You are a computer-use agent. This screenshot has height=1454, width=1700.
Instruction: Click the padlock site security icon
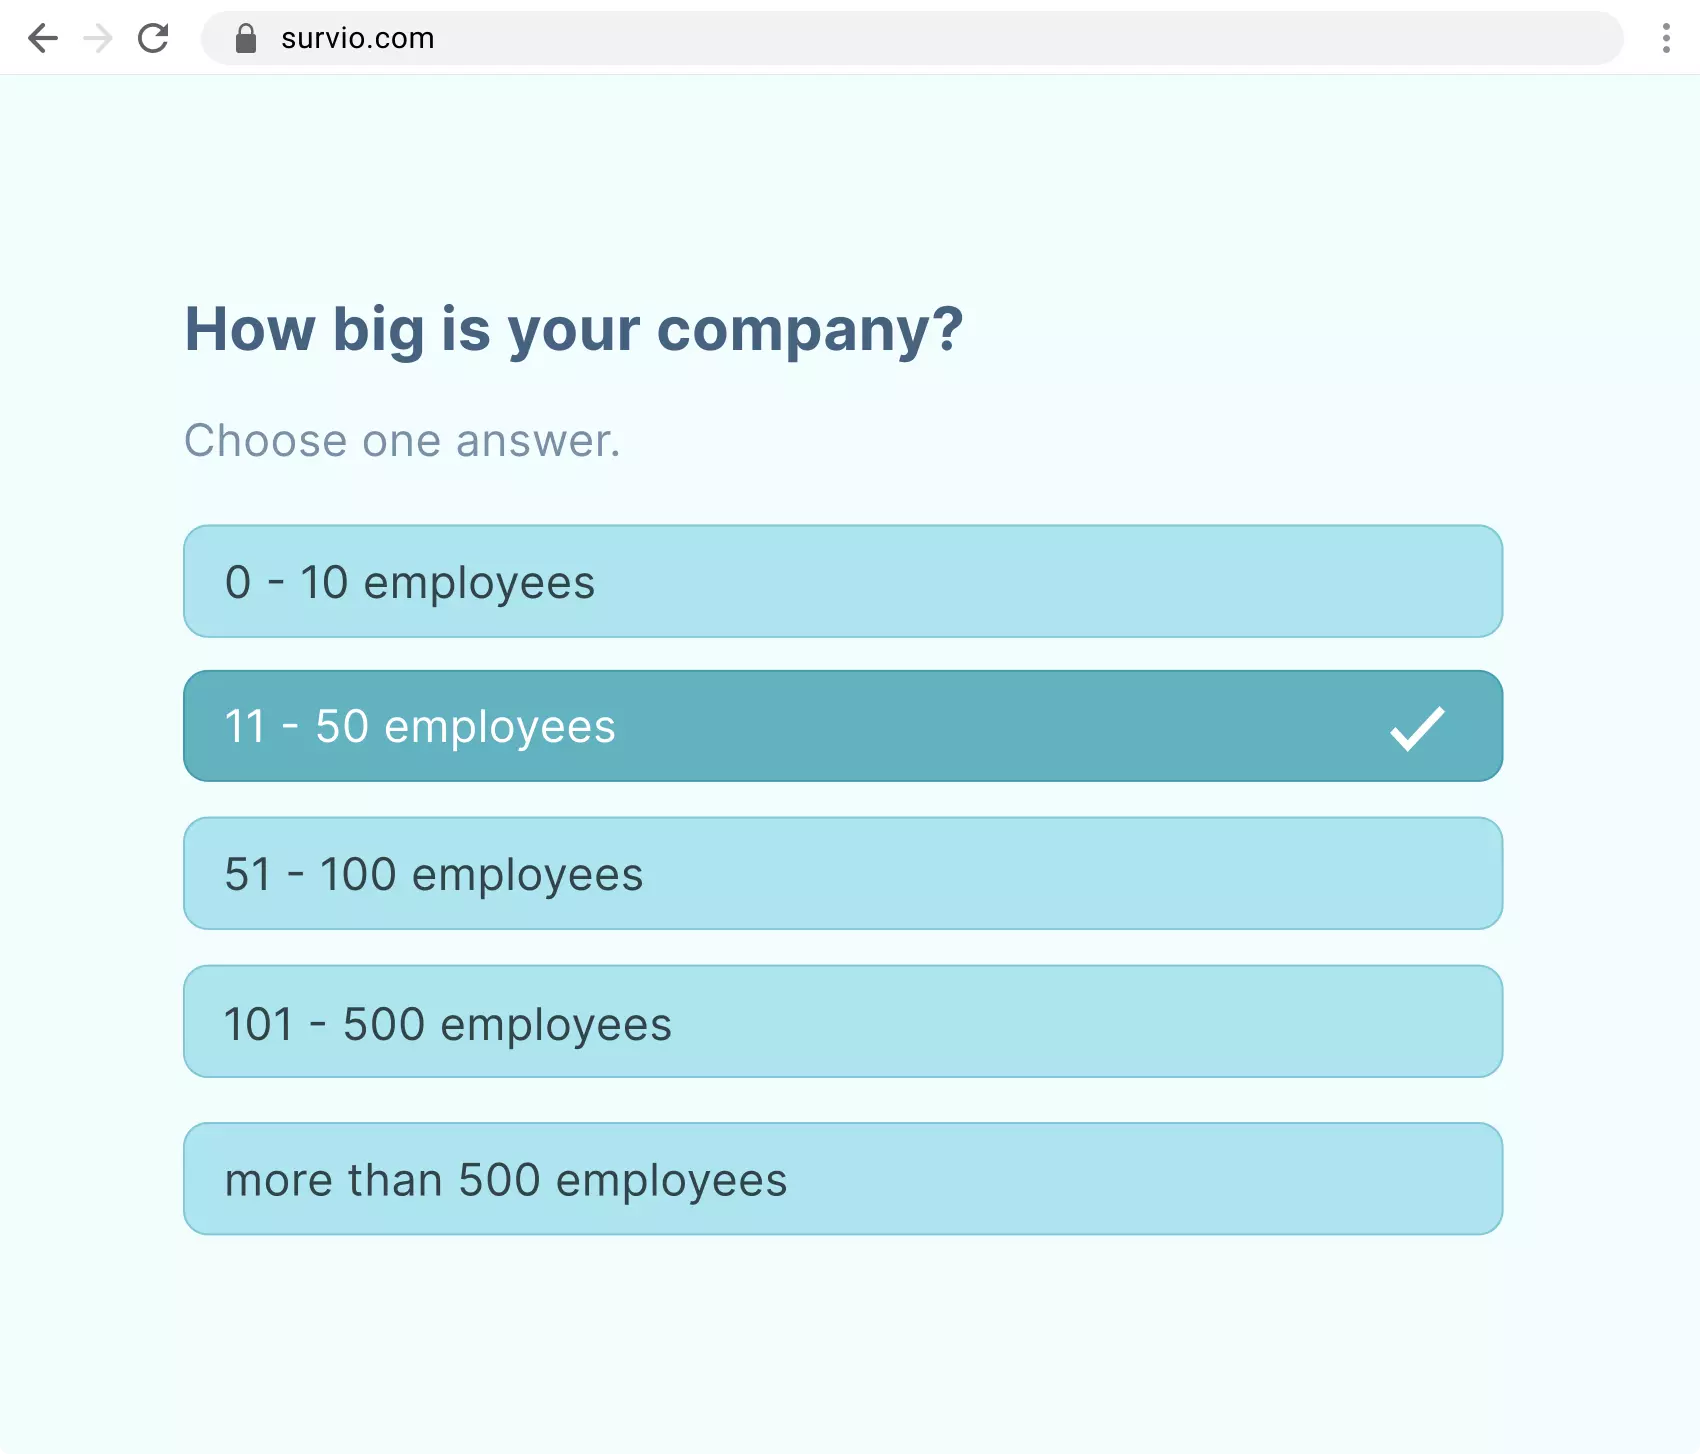tap(246, 38)
